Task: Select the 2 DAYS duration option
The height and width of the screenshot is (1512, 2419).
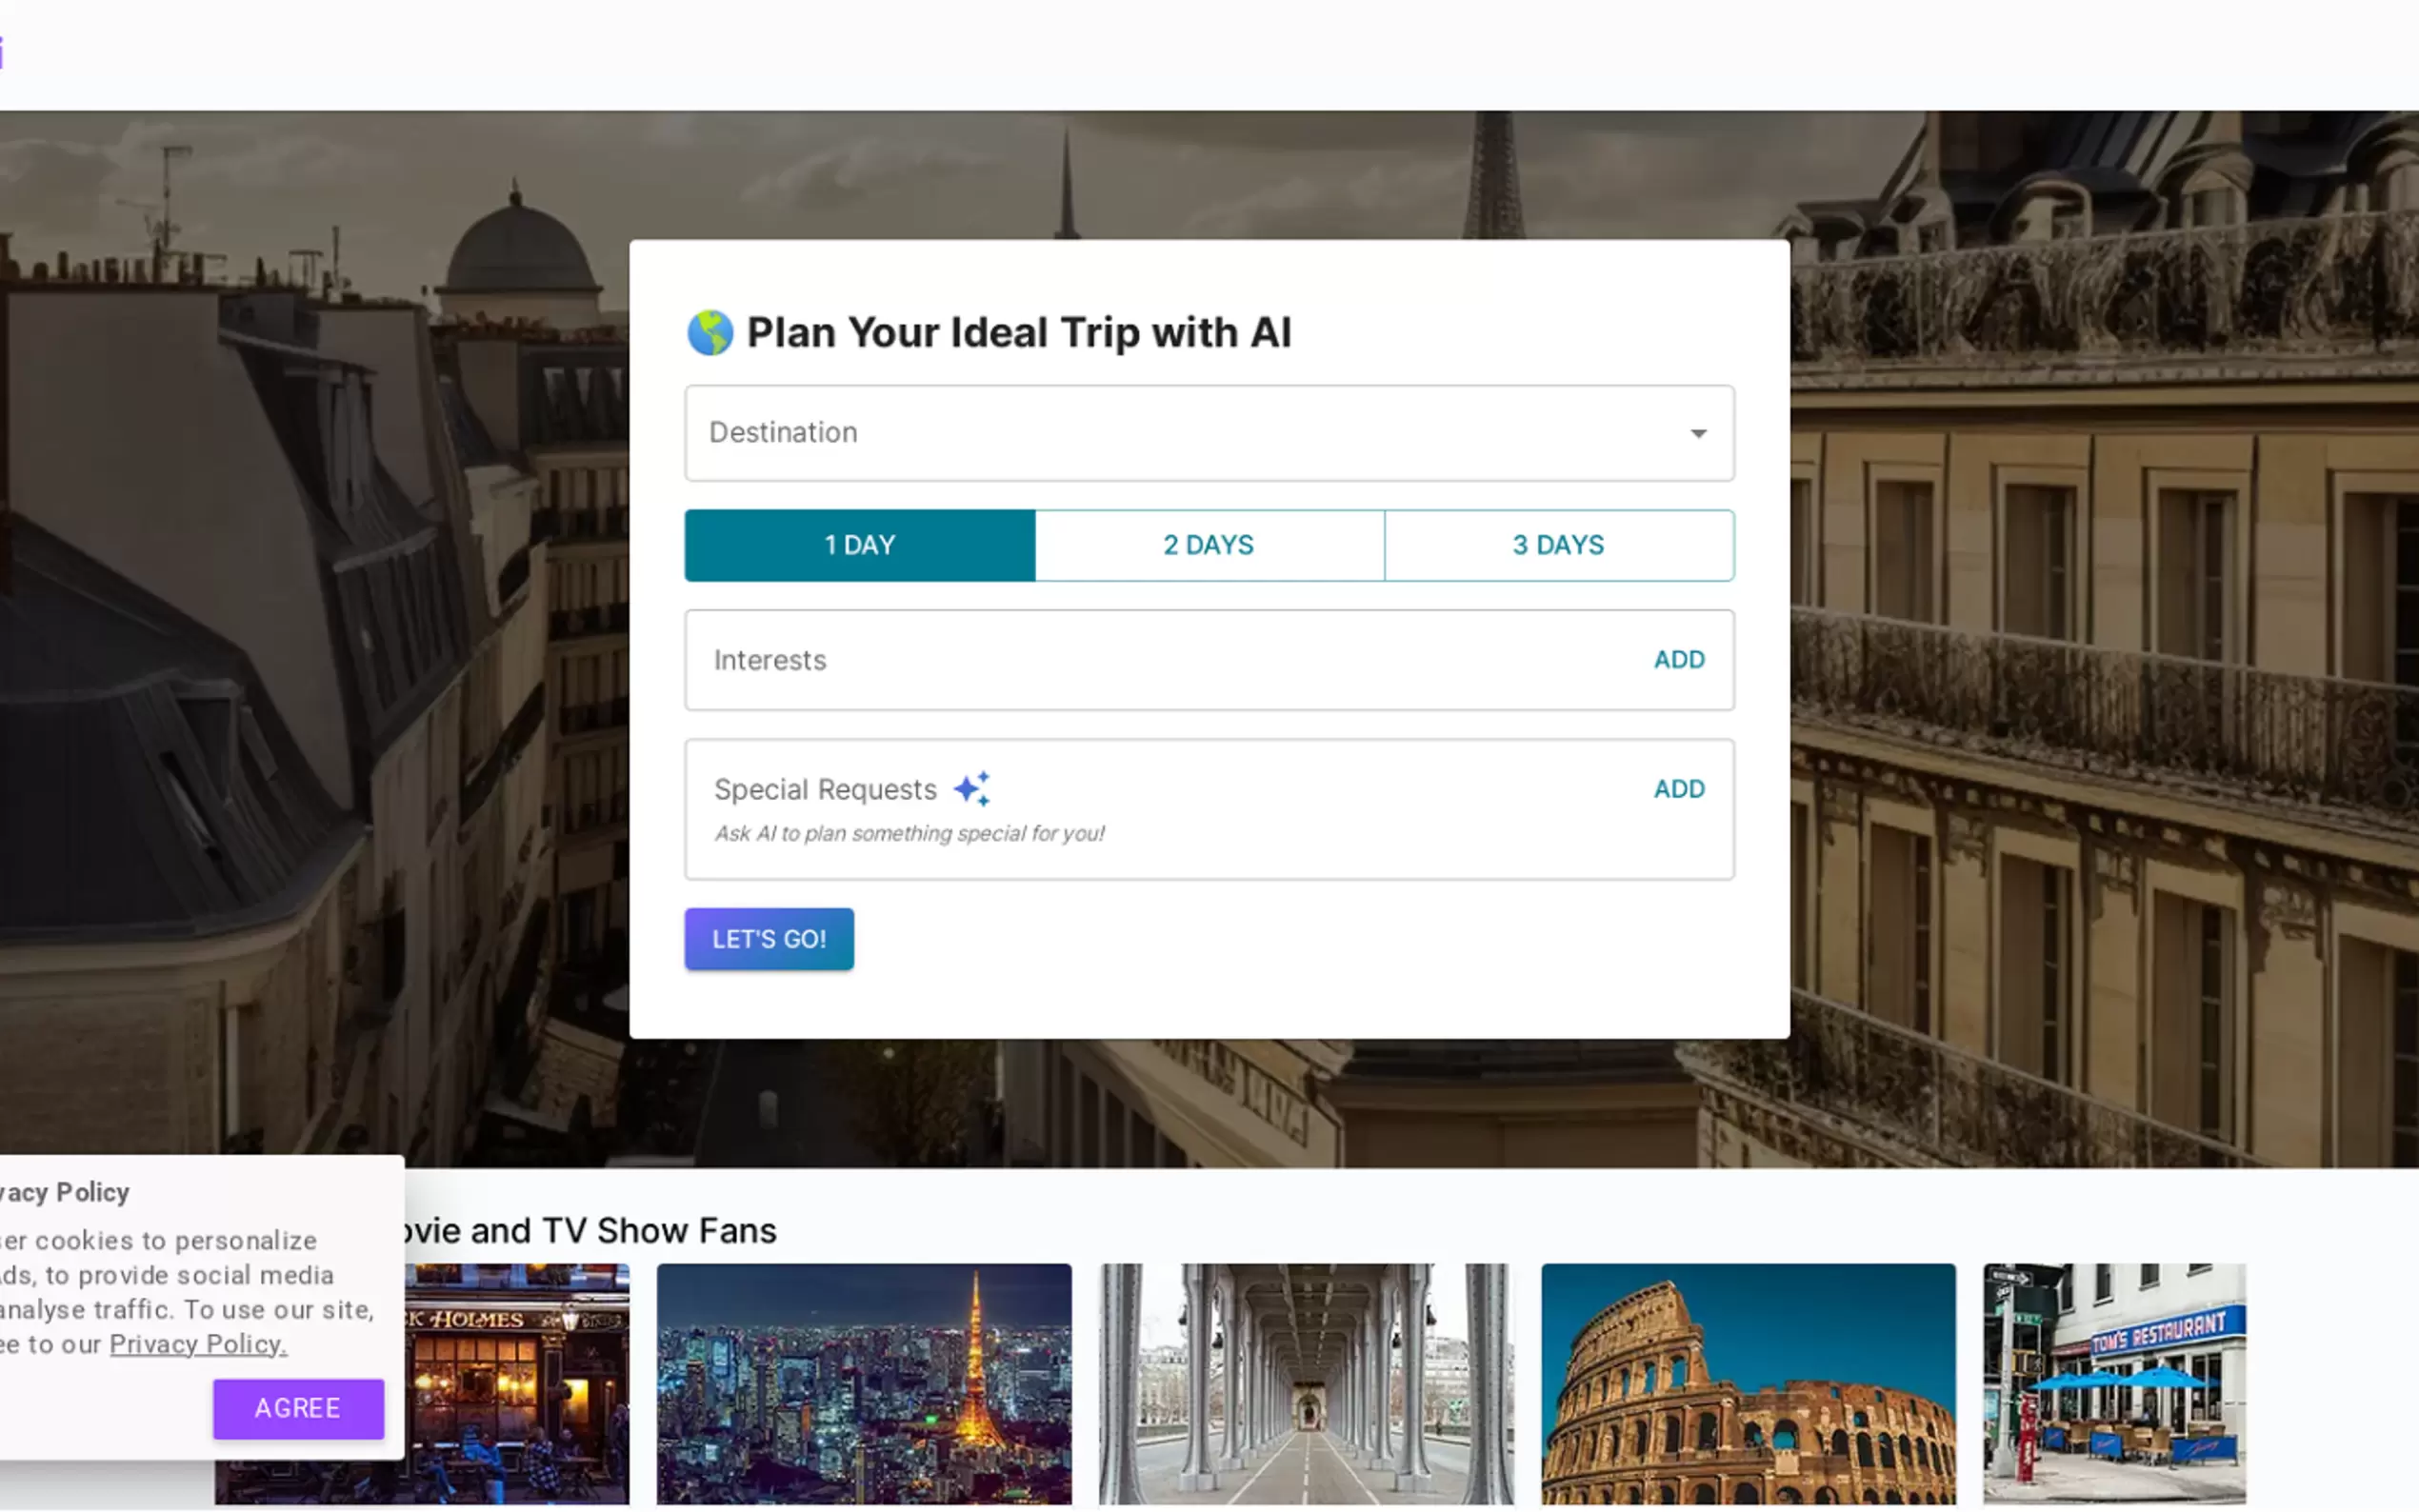Action: point(1209,545)
